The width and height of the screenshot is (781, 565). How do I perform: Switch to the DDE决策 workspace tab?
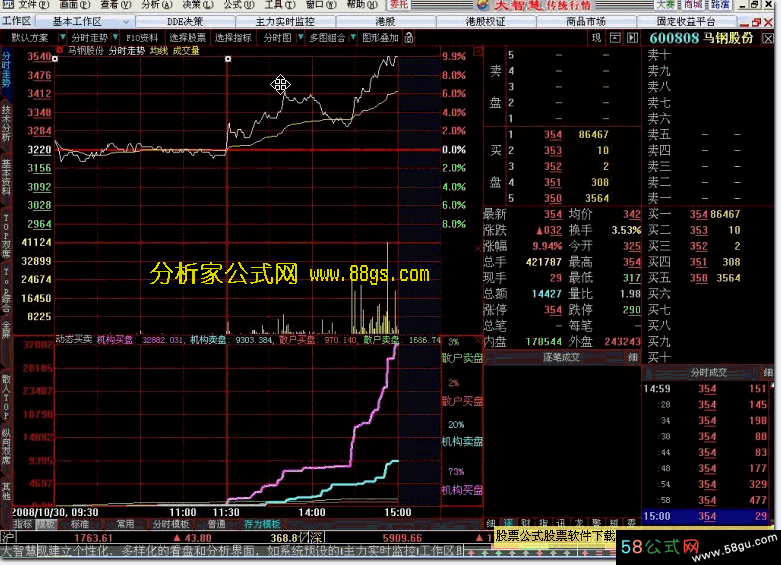pos(185,21)
